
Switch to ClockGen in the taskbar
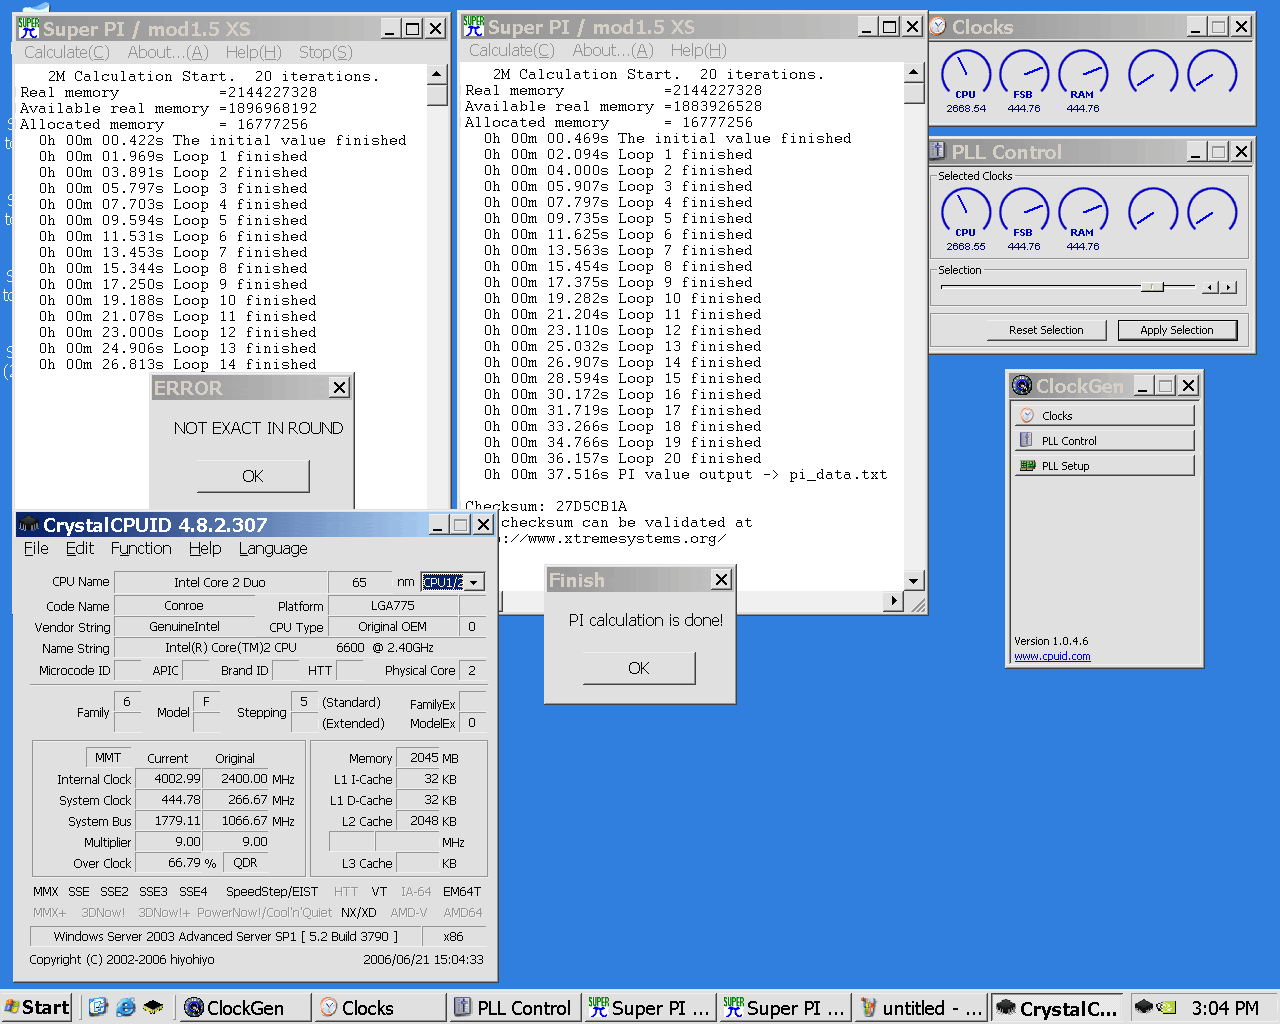(x=243, y=1007)
